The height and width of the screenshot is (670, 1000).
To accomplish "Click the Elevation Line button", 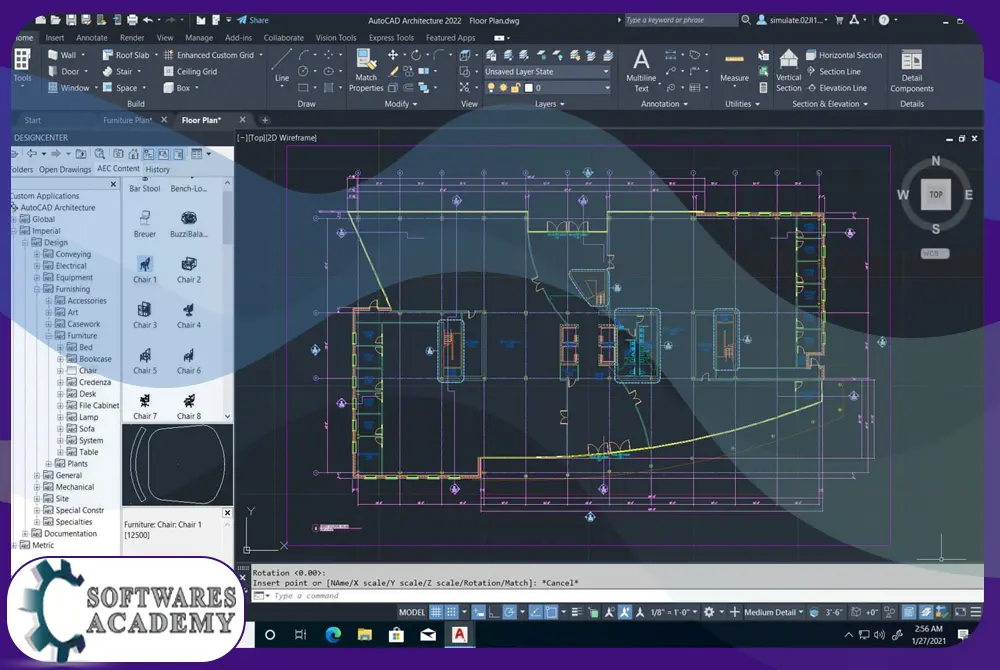I will (x=837, y=88).
